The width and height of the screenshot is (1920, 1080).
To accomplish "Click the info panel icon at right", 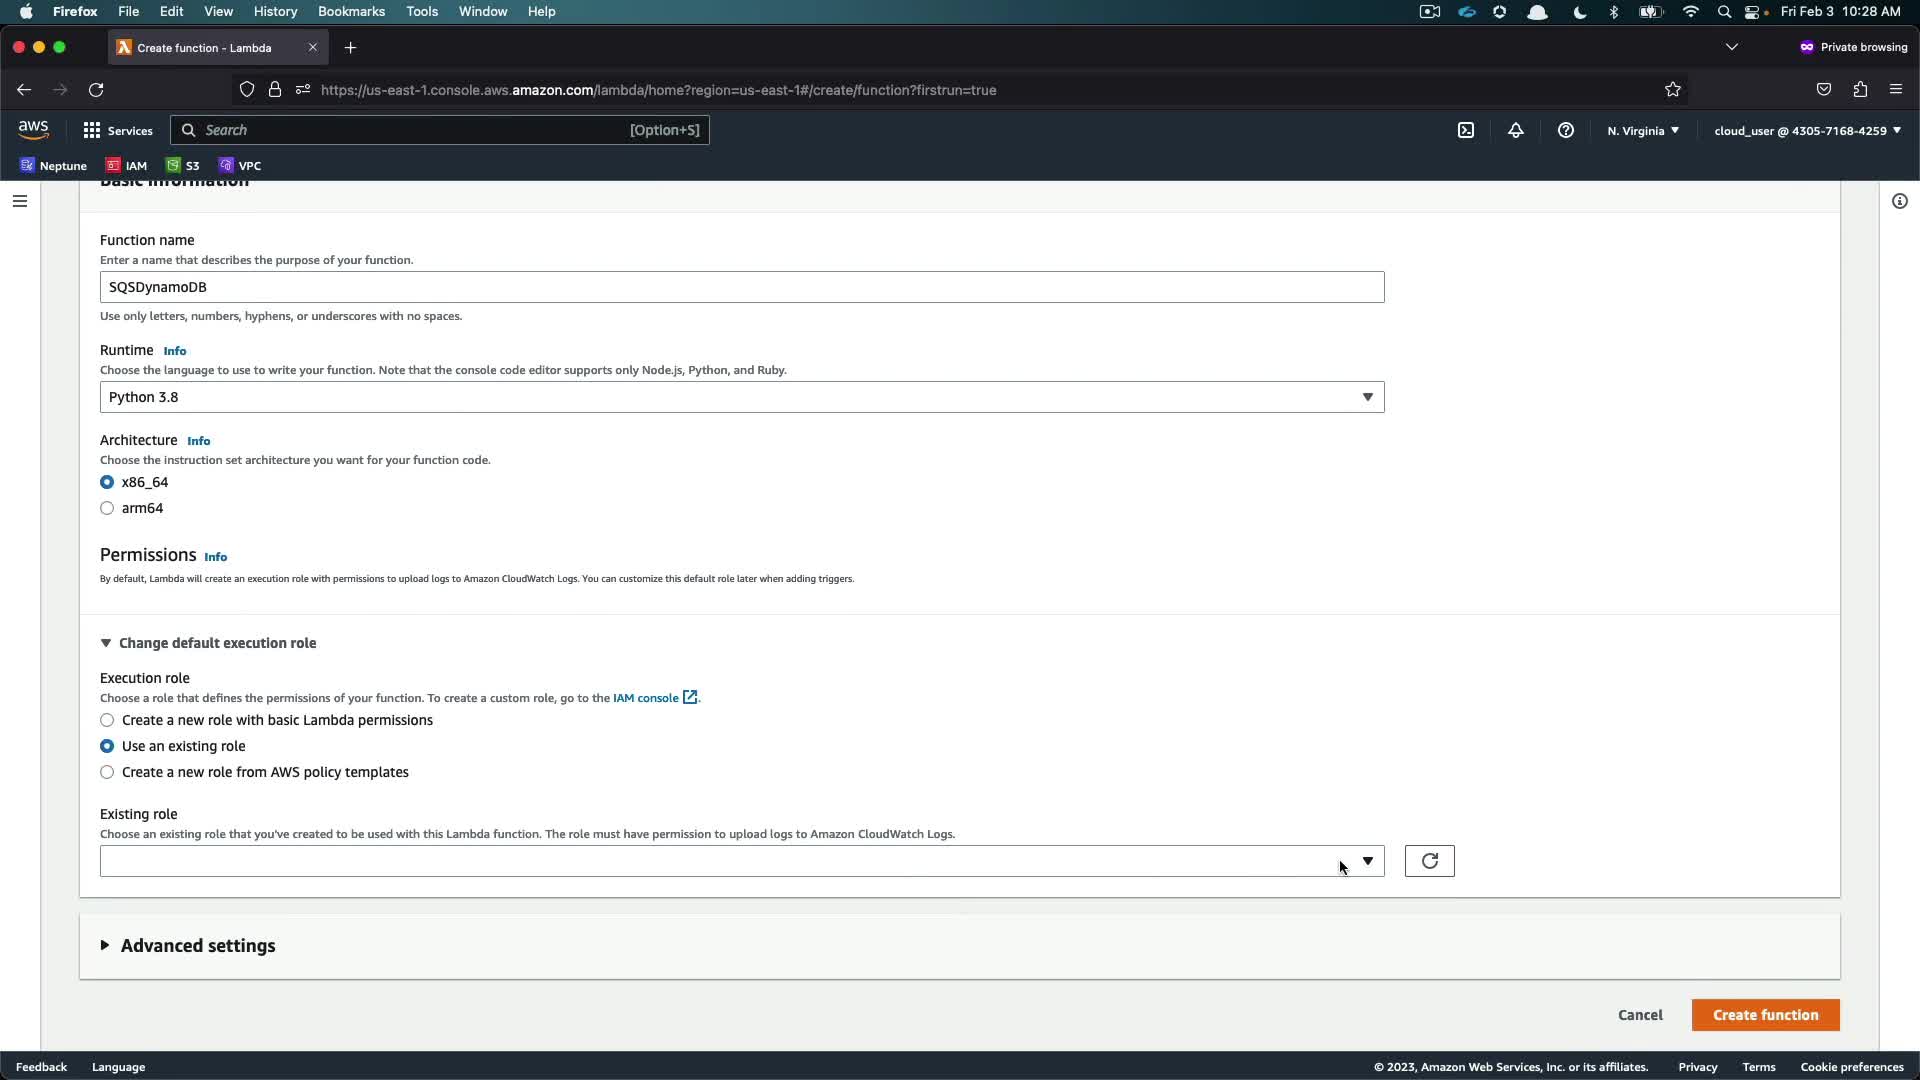I will (1899, 201).
